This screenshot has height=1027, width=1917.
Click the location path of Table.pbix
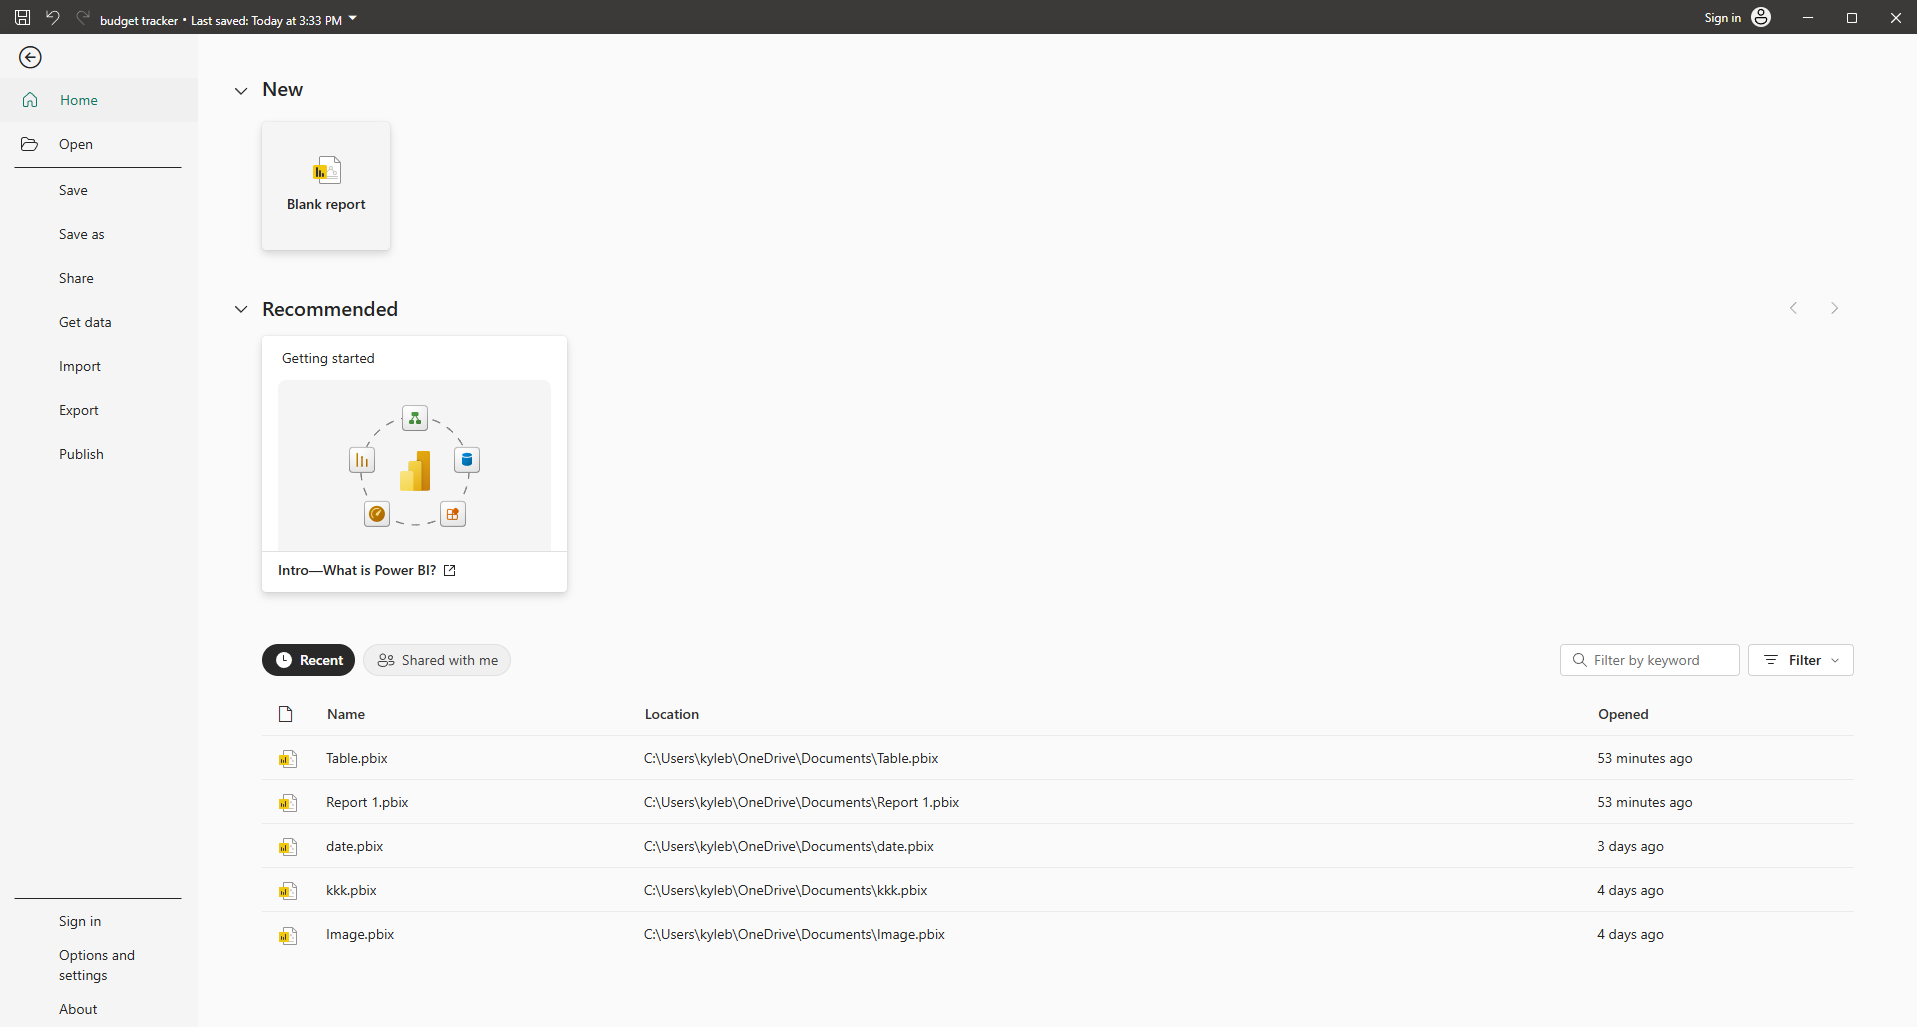791,758
